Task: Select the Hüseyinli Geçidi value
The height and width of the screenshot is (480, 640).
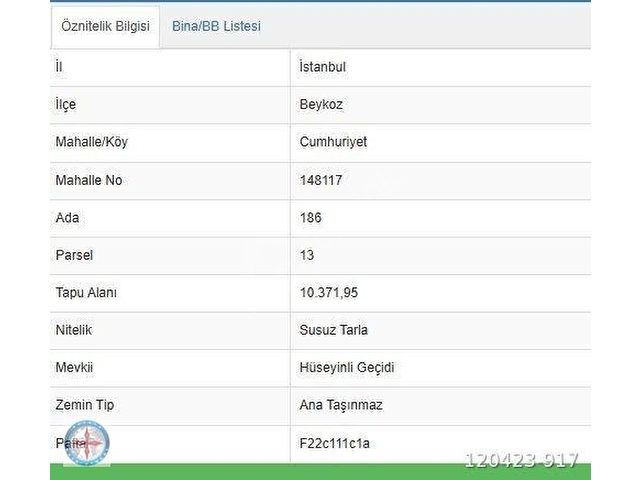Action: point(347,367)
